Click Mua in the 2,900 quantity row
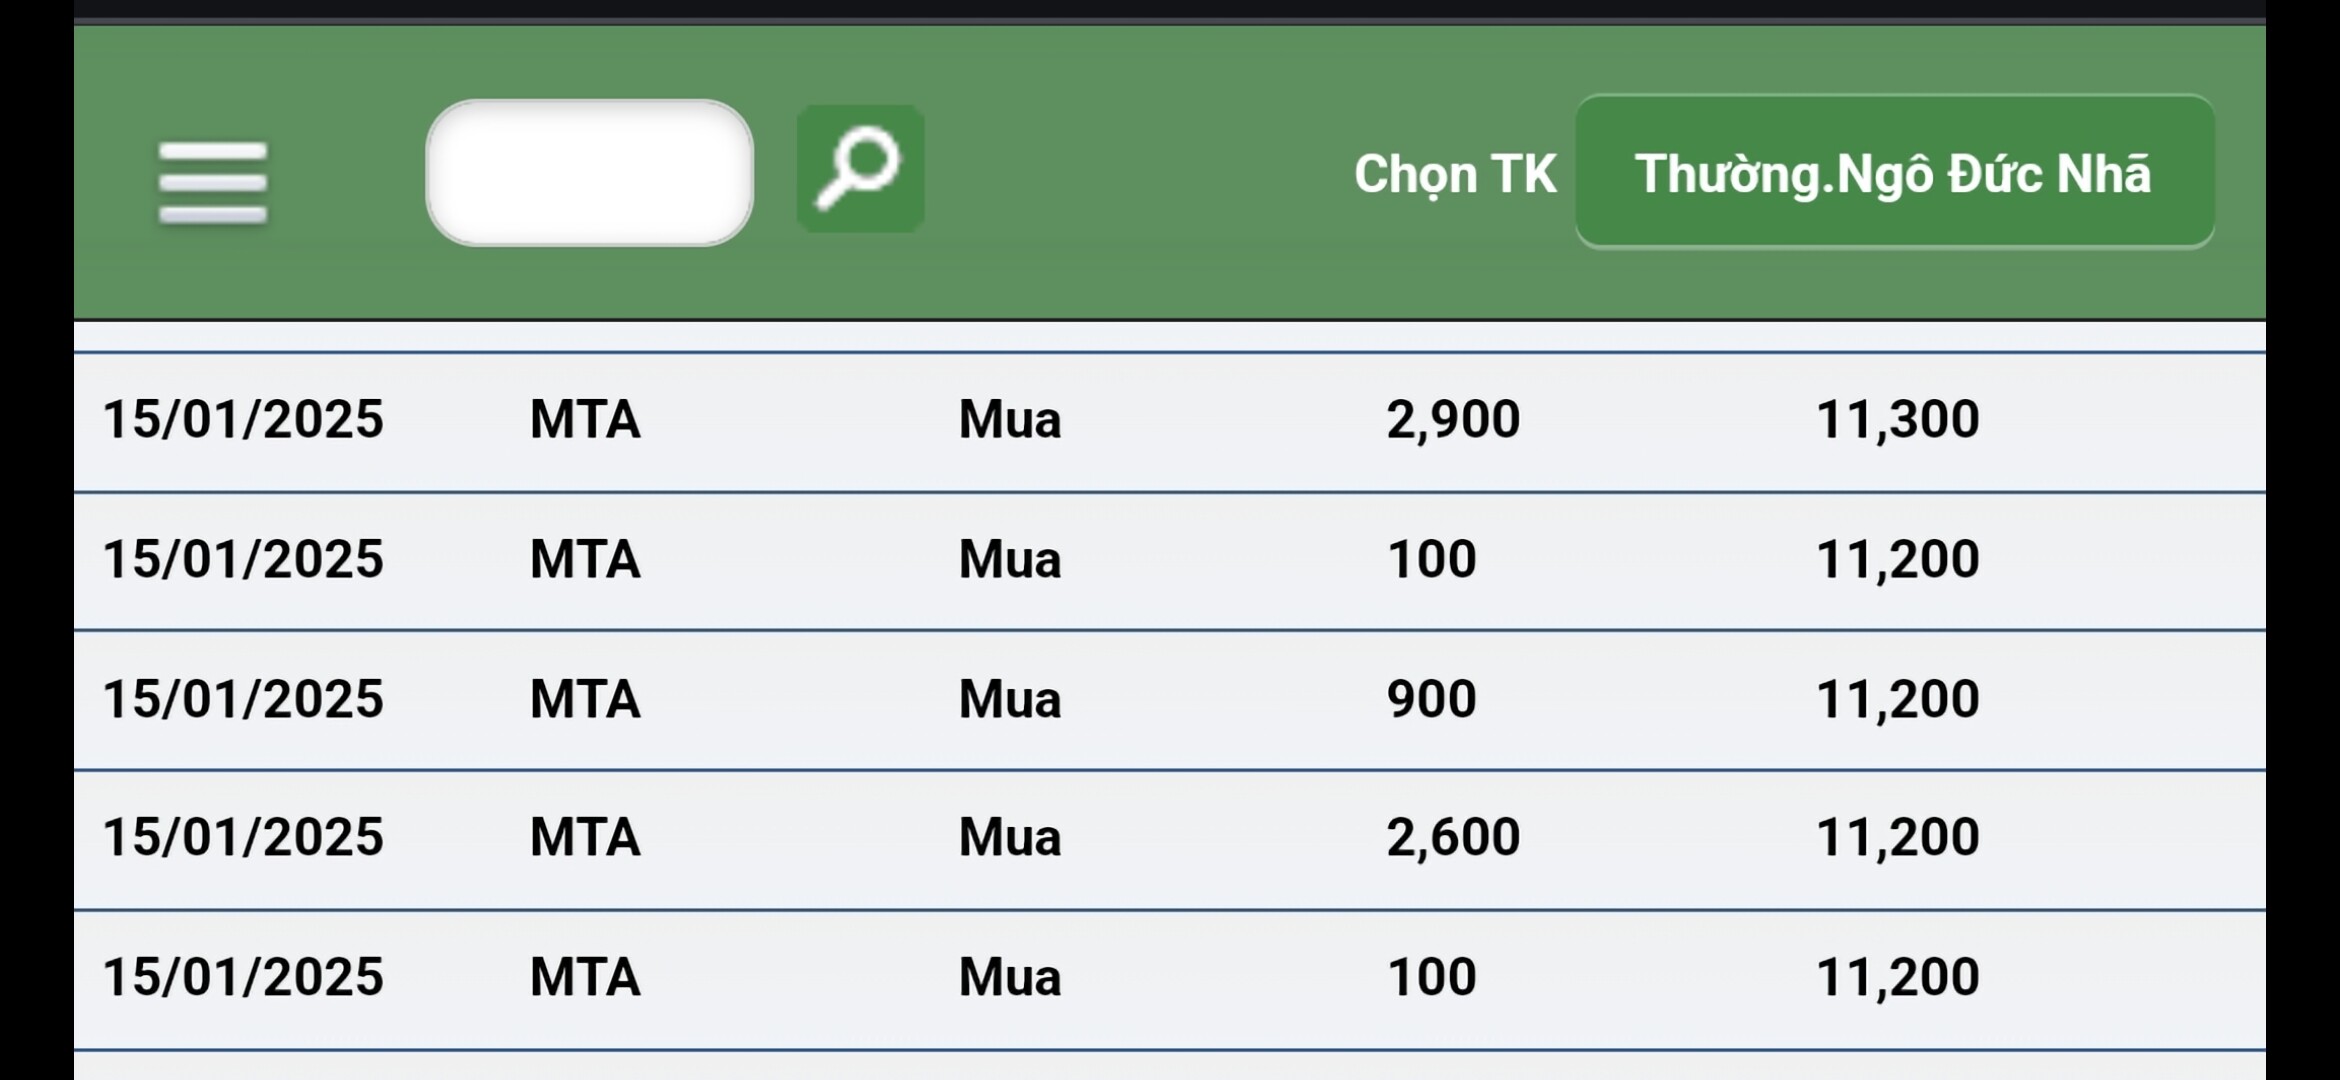Screen dimensions: 2340x1080 (x=1009, y=419)
